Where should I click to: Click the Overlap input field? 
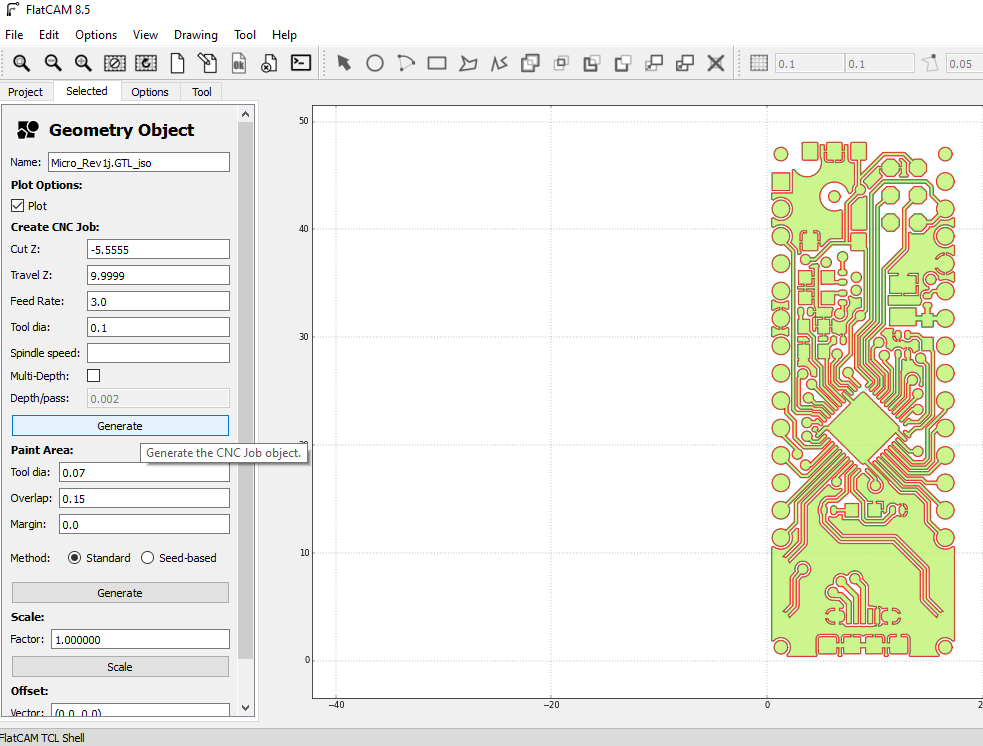click(x=144, y=498)
